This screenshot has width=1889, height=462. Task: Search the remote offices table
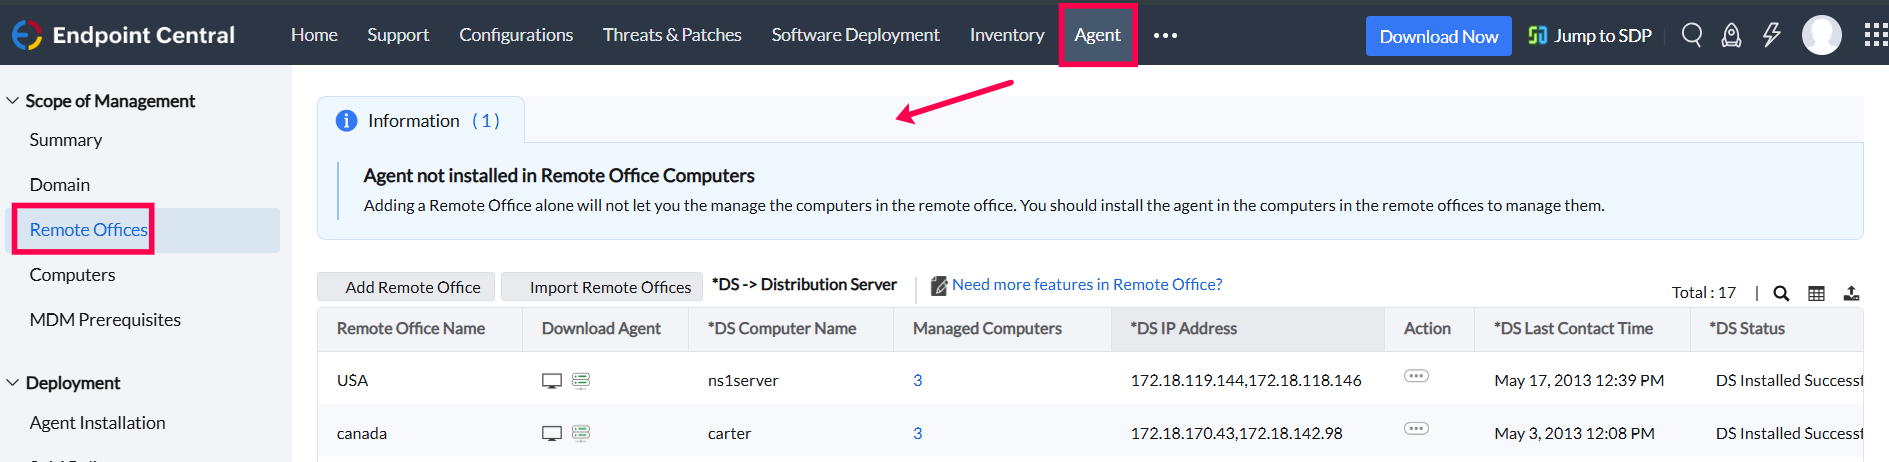pyautogui.click(x=1781, y=293)
